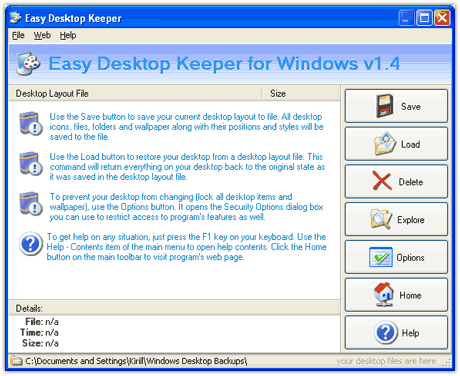Click the 'Use the Save button' instruction text
This screenshot has height=376, width=460.
[186, 127]
